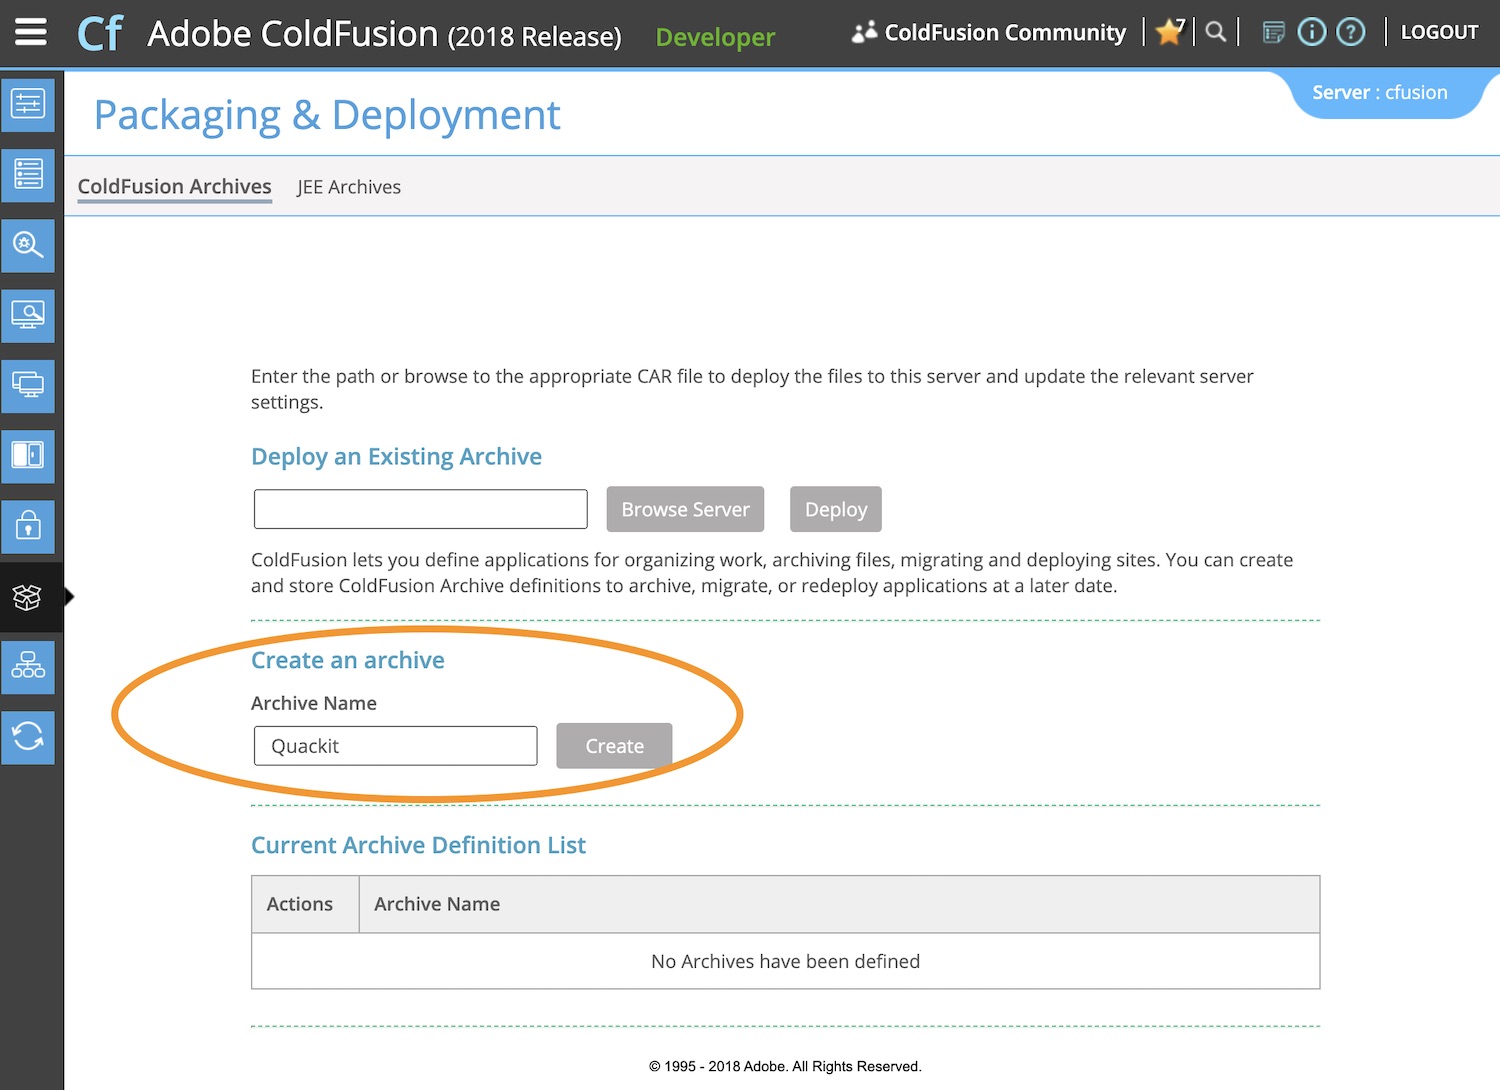Image resolution: width=1500 pixels, height=1090 pixels.
Task: Open ColdFusion Community link
Action: point(989,33)
